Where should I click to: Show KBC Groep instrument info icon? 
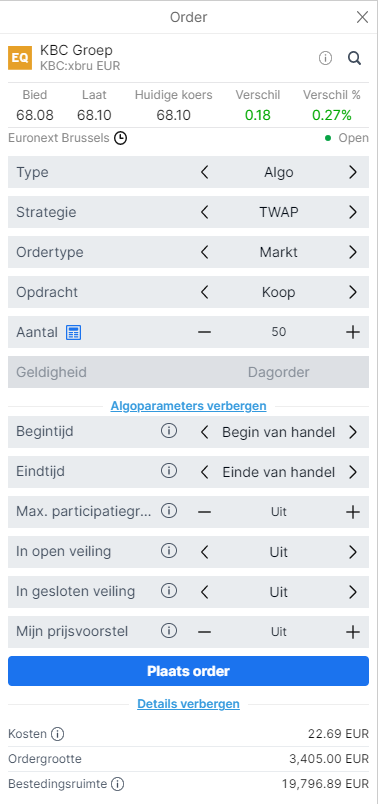click(x=325, y=58)
